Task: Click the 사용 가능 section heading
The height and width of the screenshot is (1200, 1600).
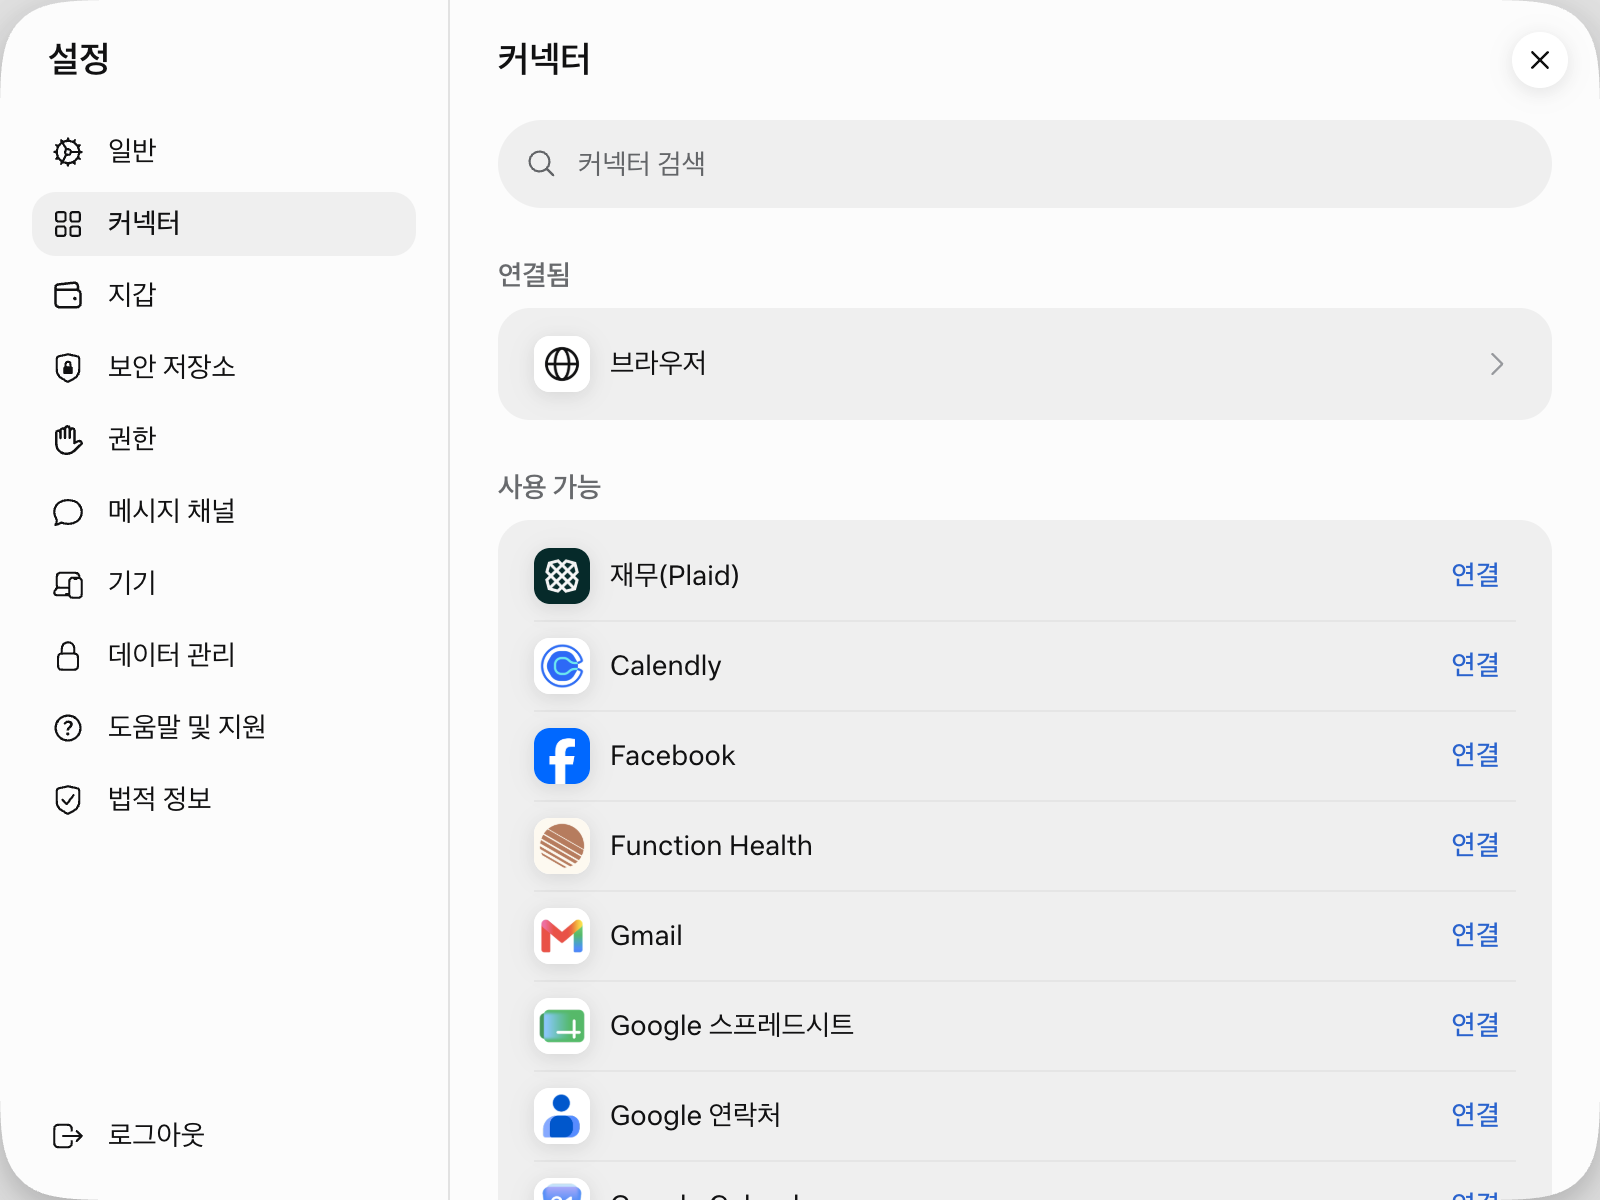Action: point(549,487)
